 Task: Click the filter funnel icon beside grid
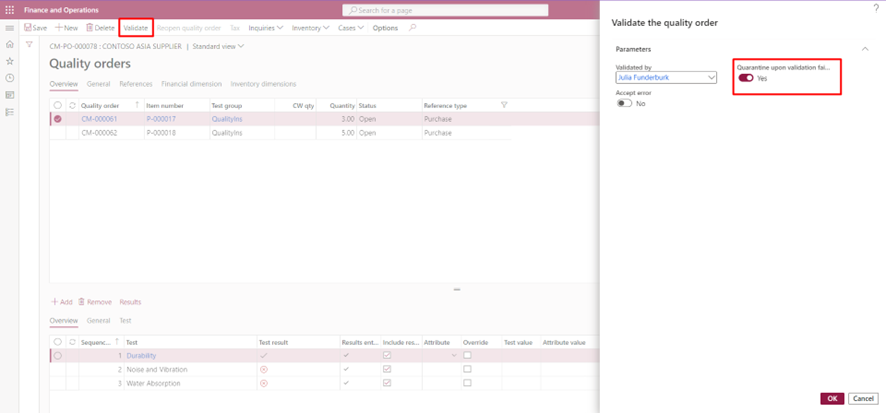[x=29, y=44]
